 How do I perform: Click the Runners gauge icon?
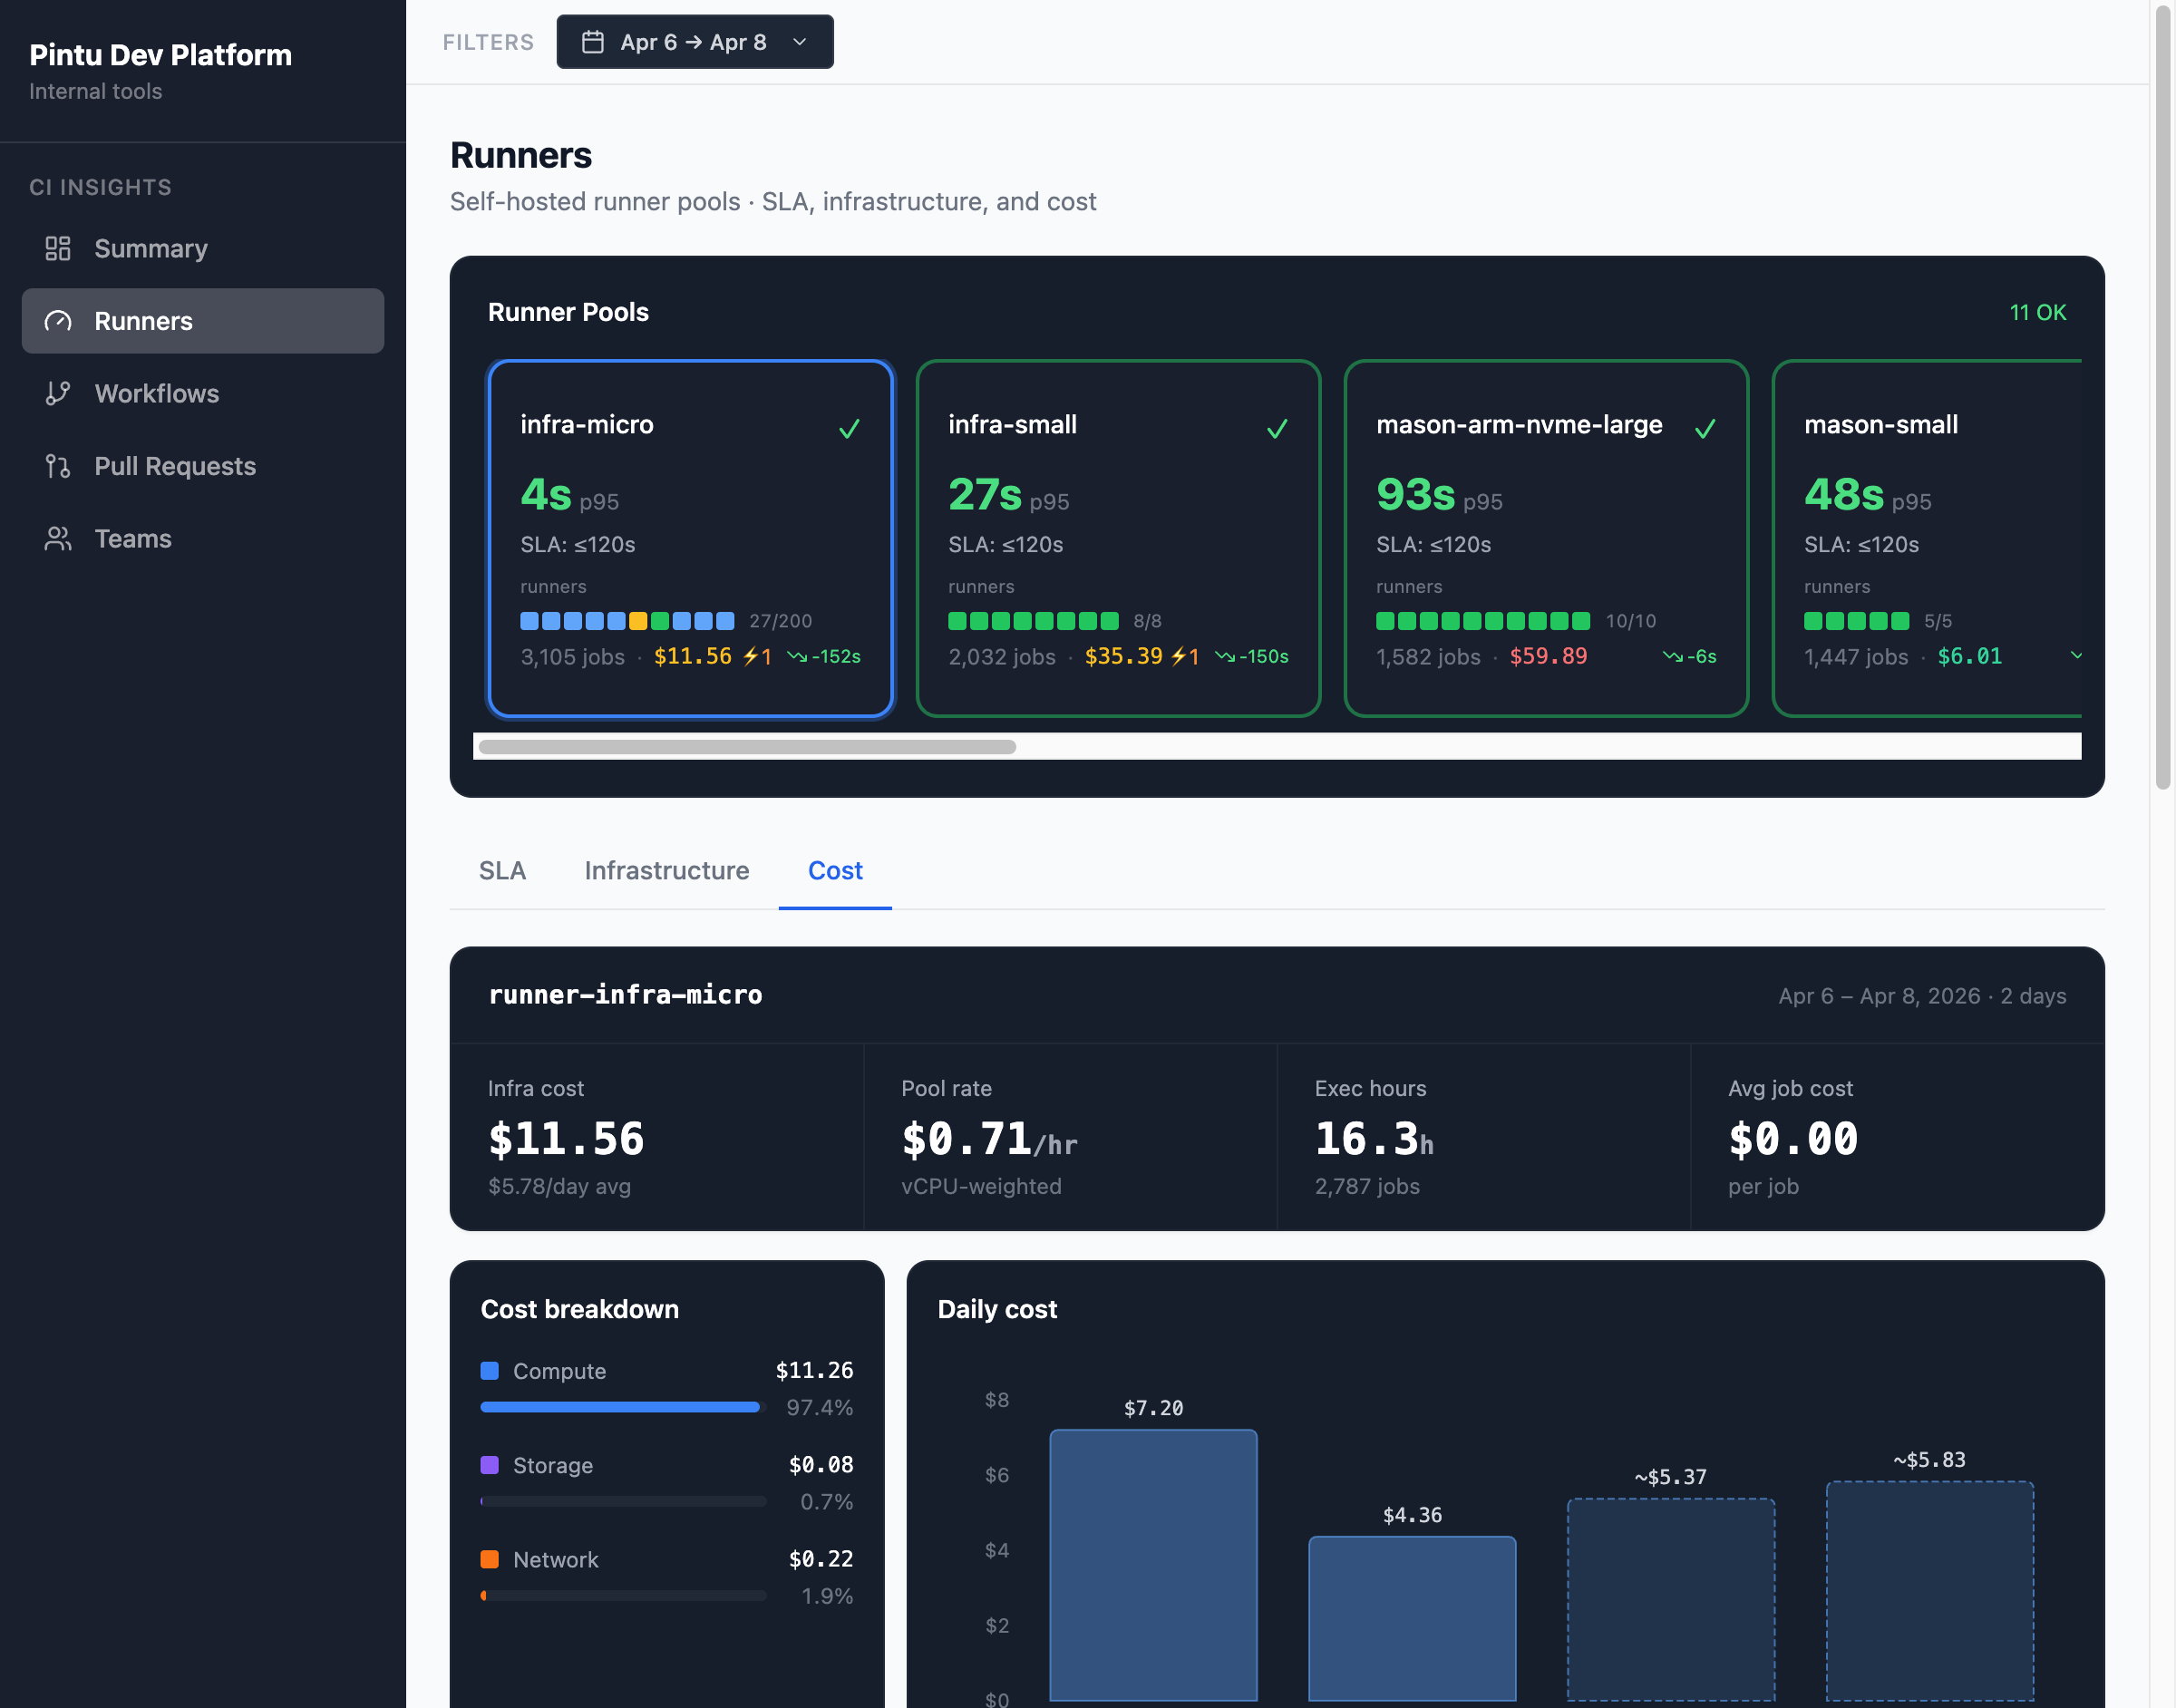(x=58, y=321)
